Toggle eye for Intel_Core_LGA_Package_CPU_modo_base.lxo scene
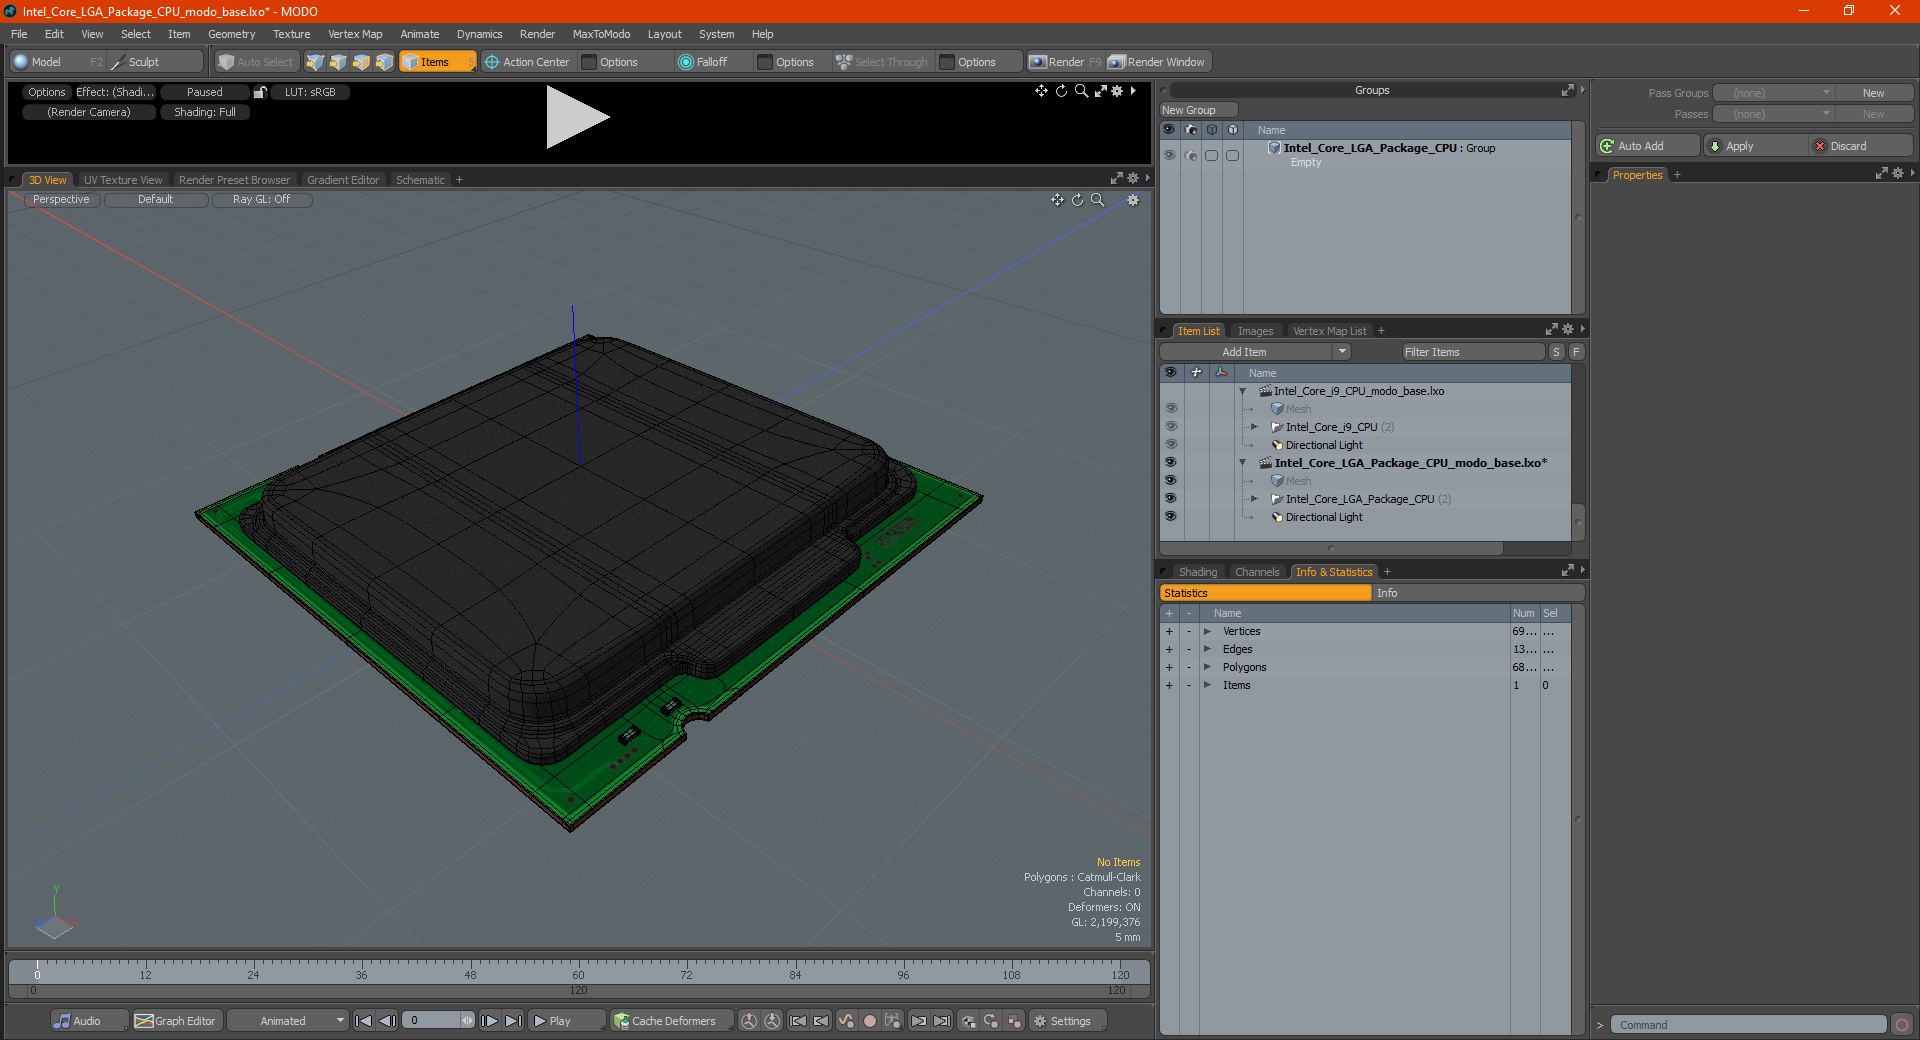This screenshot has width=1920, height=1040. point(1170,463)
